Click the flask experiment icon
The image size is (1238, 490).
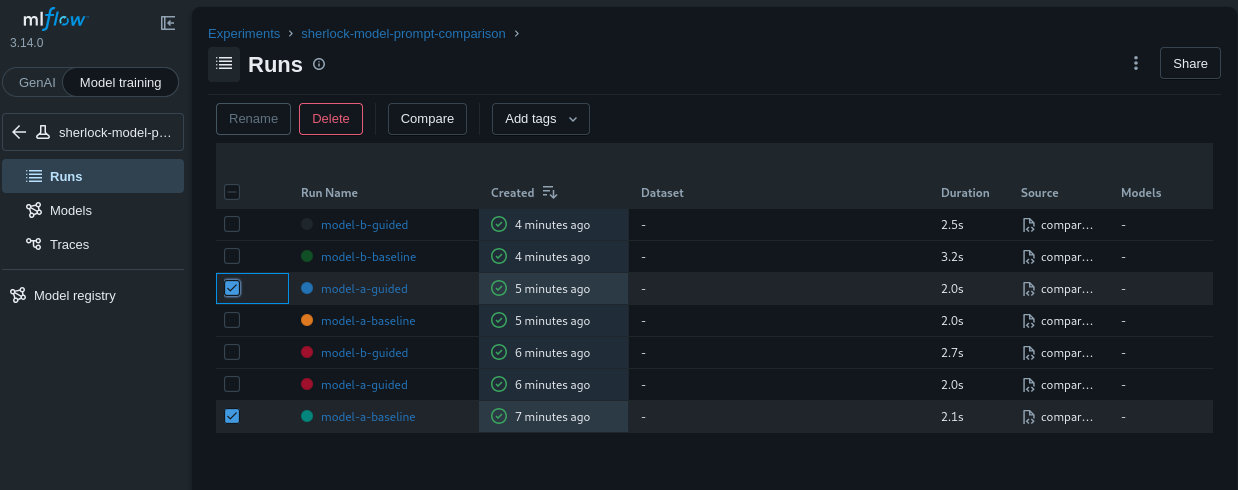[x=43, y=132]
